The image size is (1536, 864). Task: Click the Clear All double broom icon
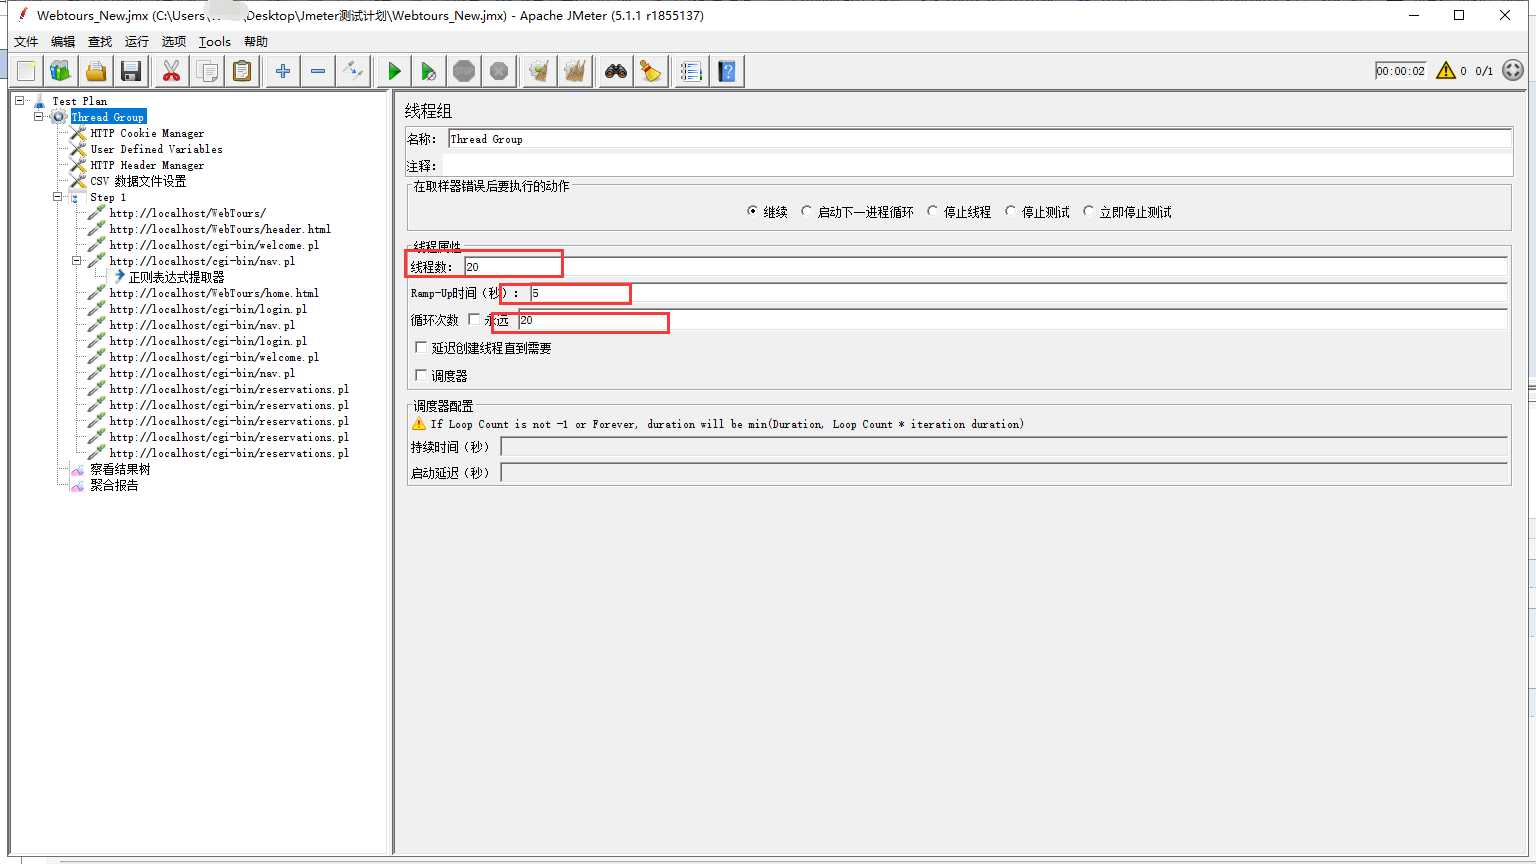pyautogui.click(x=575, y=71)
